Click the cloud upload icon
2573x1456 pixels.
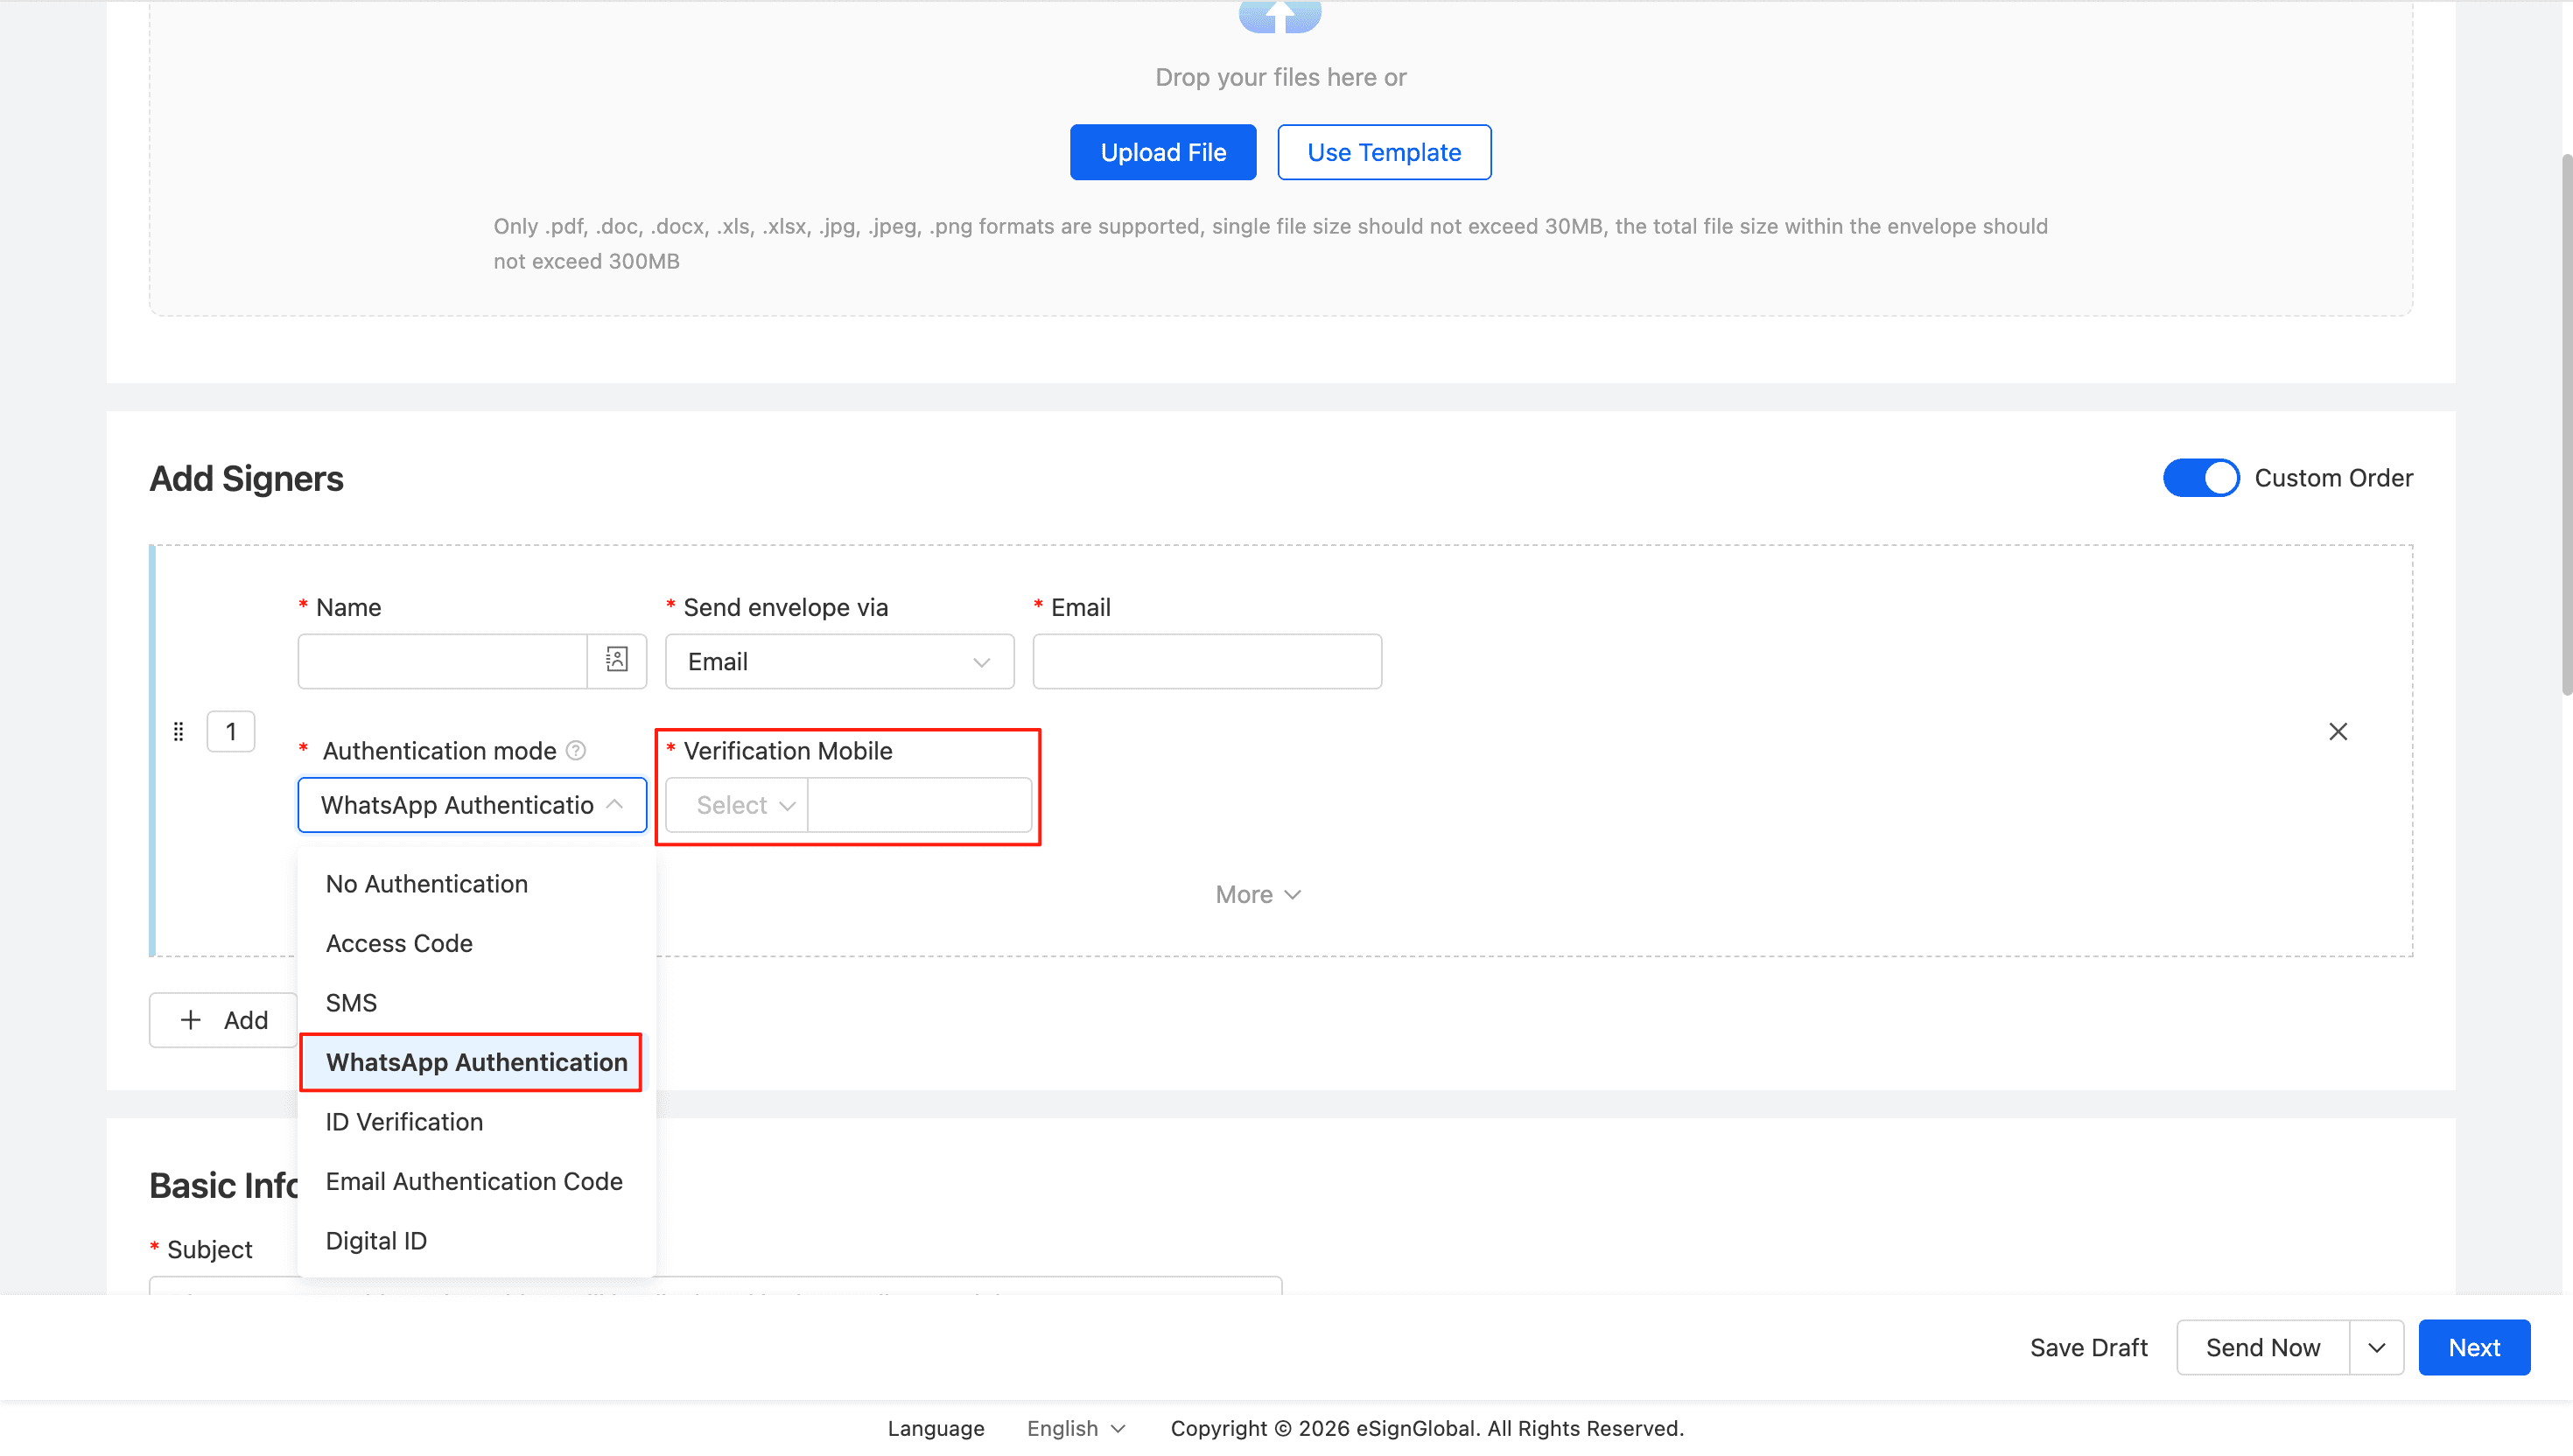(x=1279, y=16)
